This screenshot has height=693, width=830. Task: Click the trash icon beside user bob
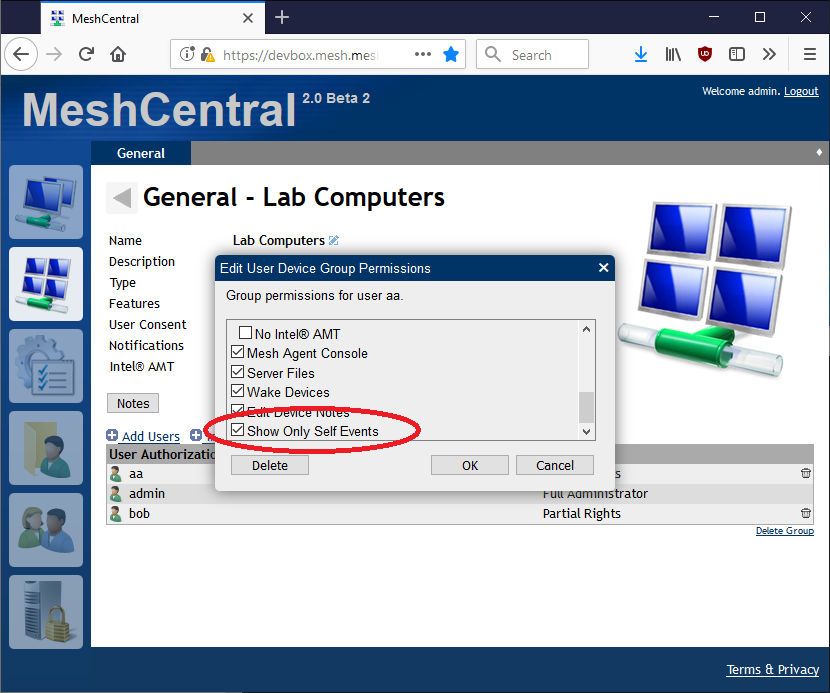click(x=806, y=512)
